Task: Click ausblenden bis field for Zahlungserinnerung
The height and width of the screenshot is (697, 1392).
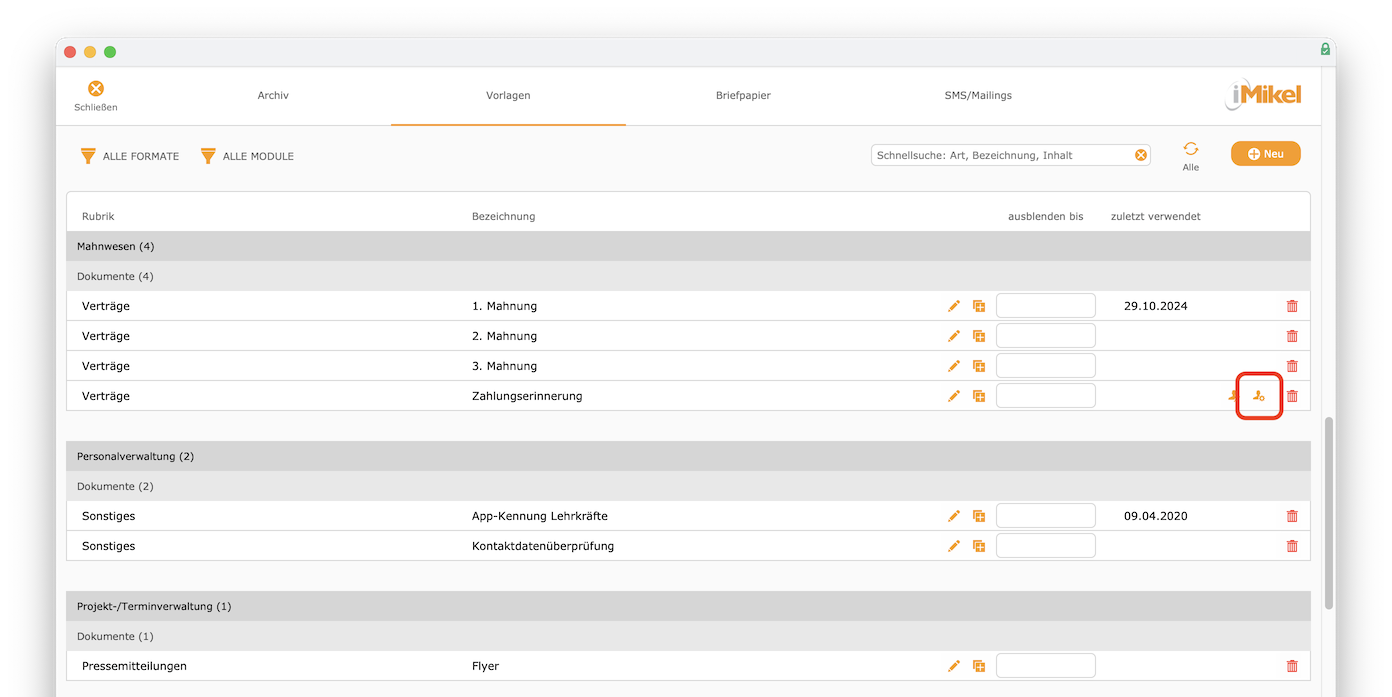Action: [1046, 396]
